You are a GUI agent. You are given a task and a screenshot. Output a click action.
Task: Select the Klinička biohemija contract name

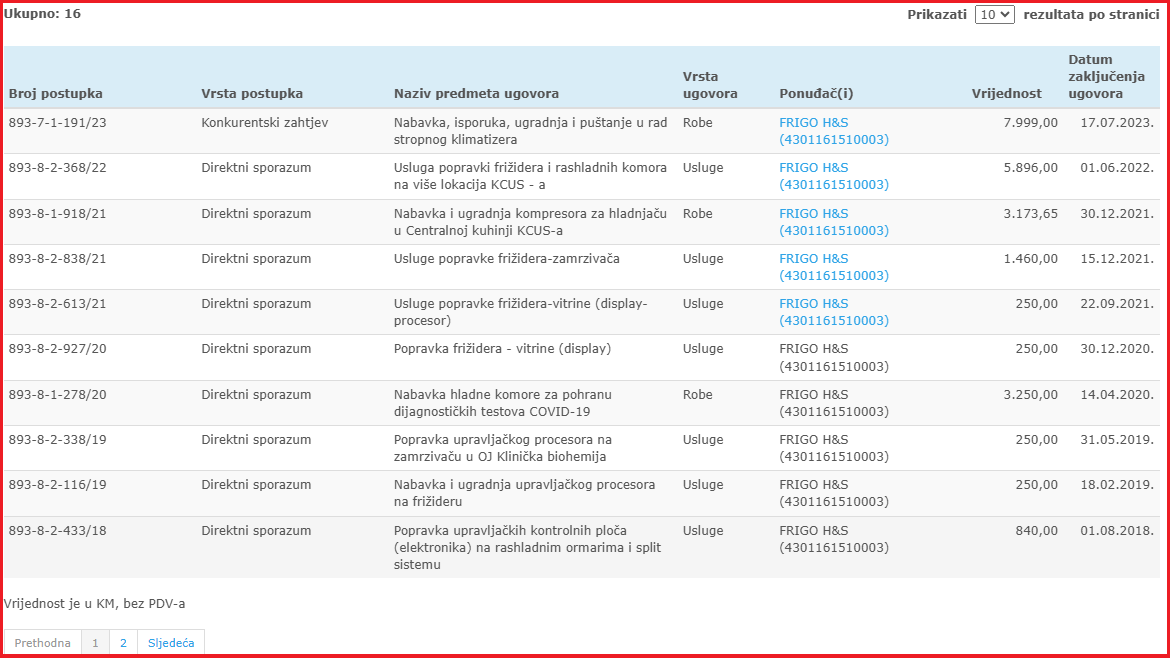pos(503,448)
